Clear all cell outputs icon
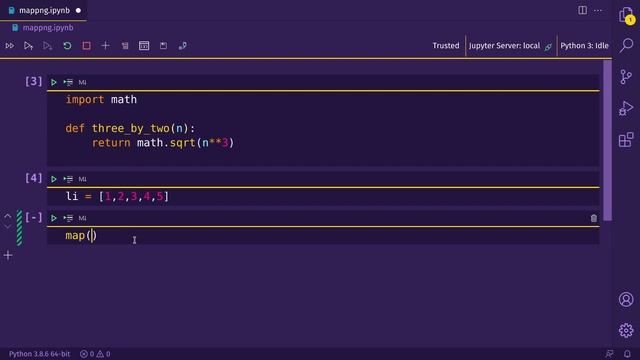The width and height of the screenshot is (640, 360). coord(125,46)
